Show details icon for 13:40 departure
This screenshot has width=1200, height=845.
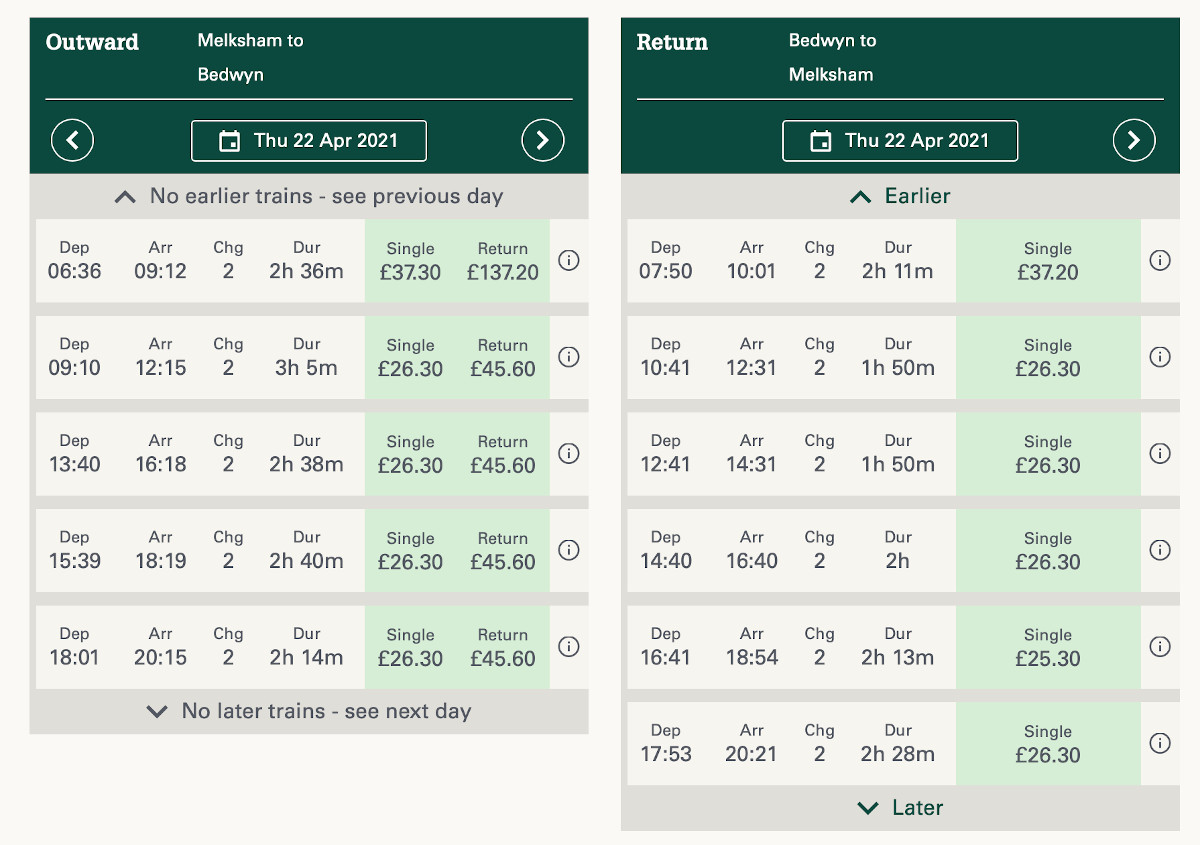click(x=568, y=453)
